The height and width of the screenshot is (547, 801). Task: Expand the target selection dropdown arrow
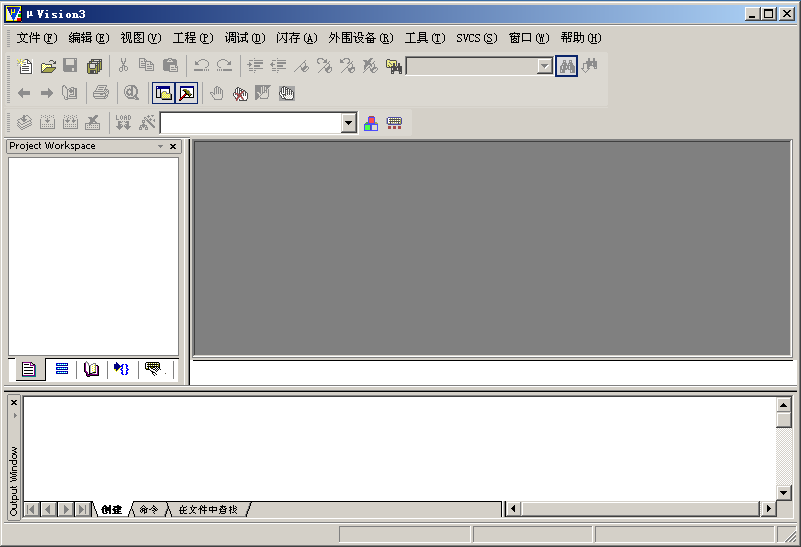click(x=348, y=123)
